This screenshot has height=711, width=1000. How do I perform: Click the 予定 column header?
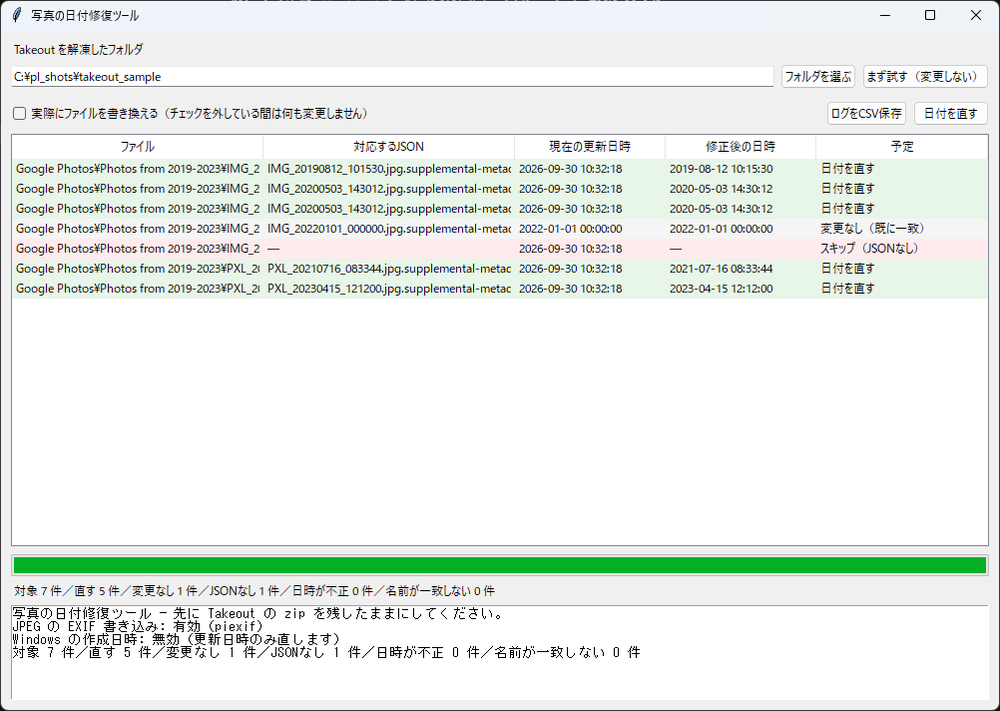click(902, 147)
